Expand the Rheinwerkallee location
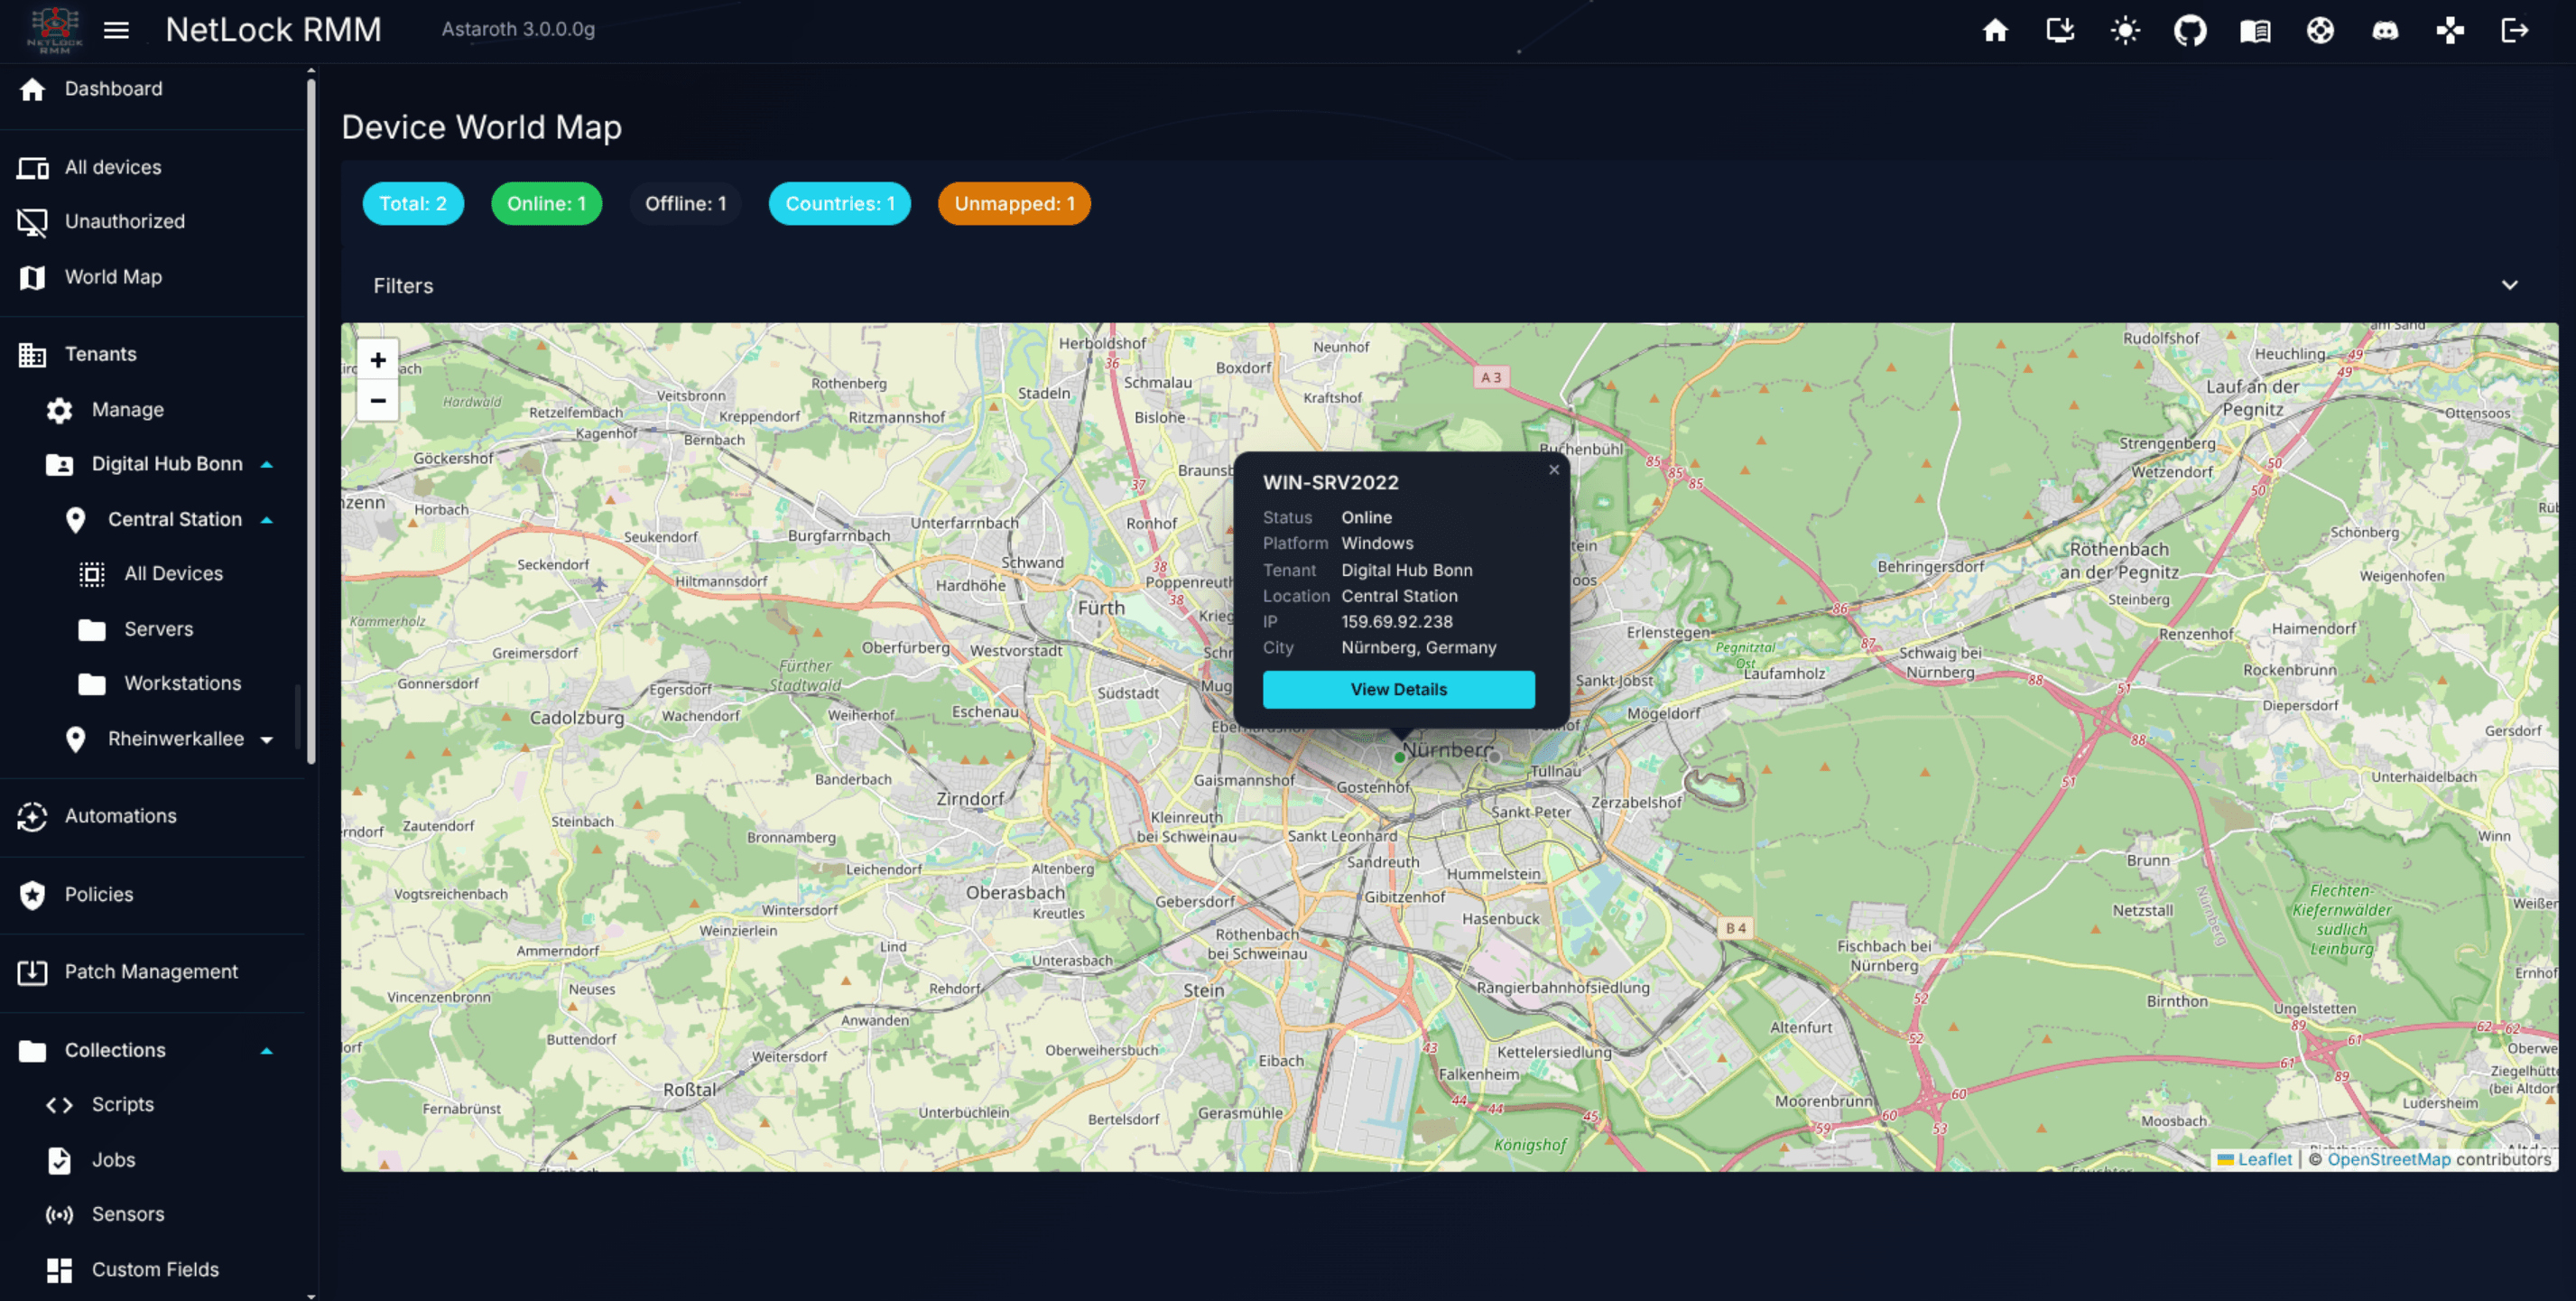This screenshot has height=1301, width=2576. (x=267, y=740)
